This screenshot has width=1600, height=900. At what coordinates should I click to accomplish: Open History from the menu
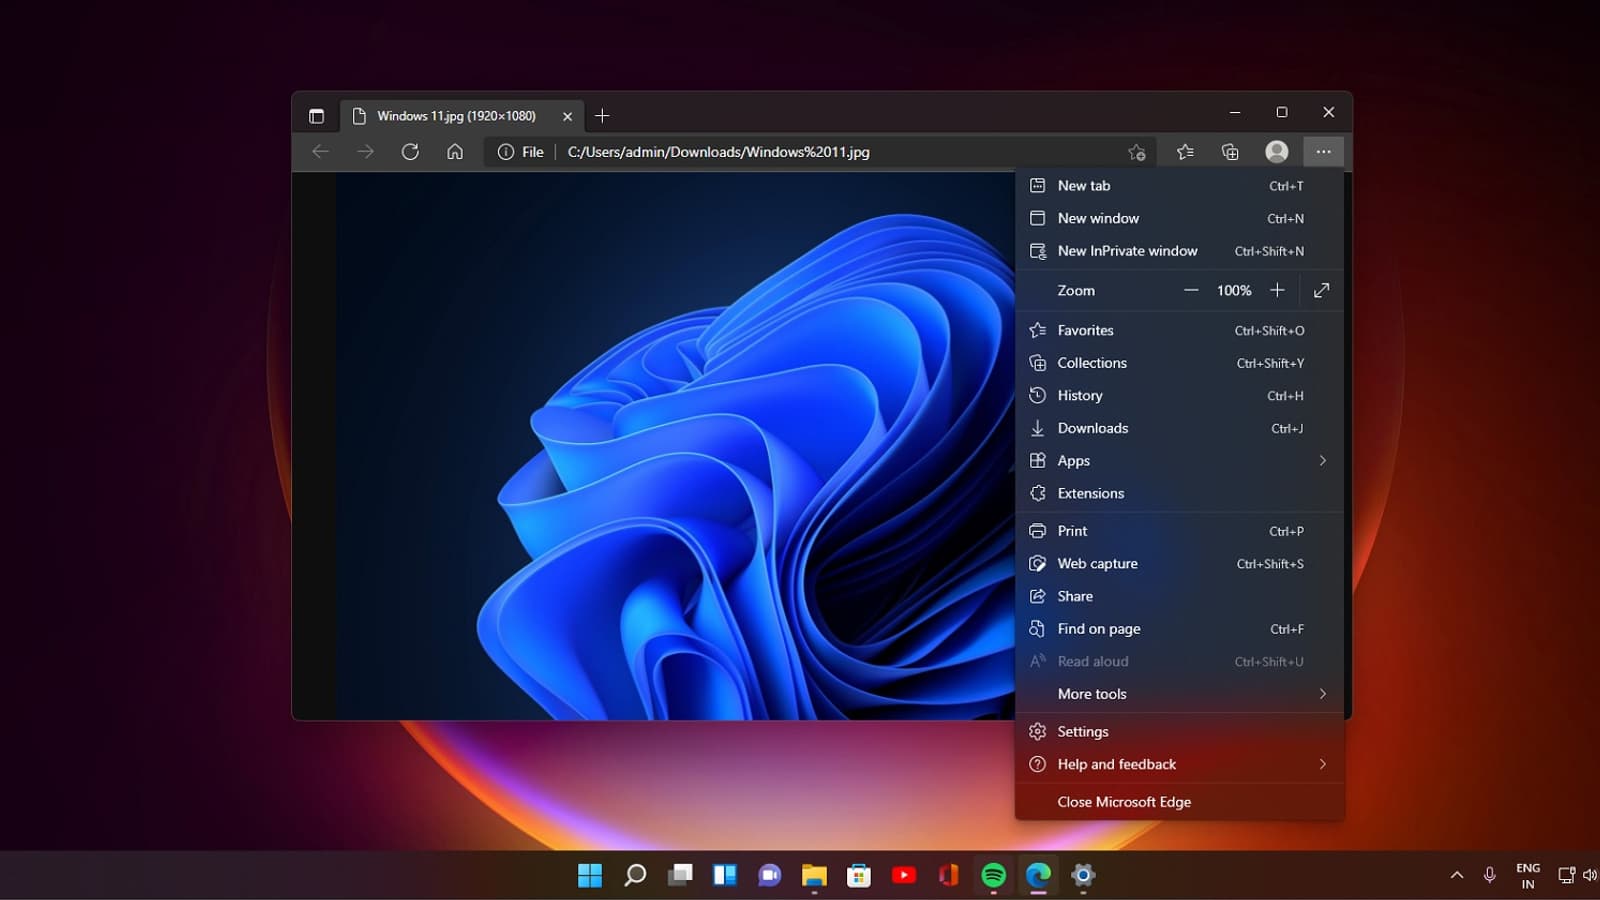coord(1180,396)
